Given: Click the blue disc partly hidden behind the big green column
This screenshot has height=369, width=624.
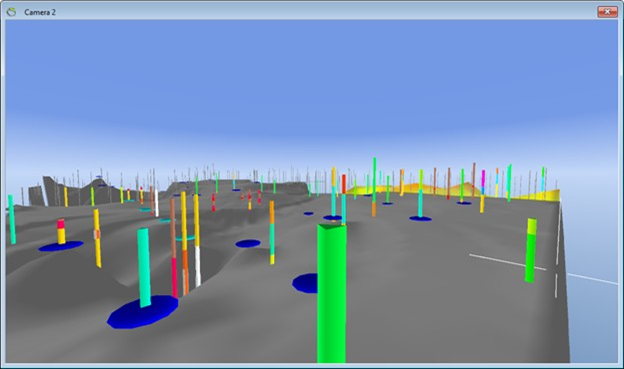Looking at the screenshot, I should point(305,283).
